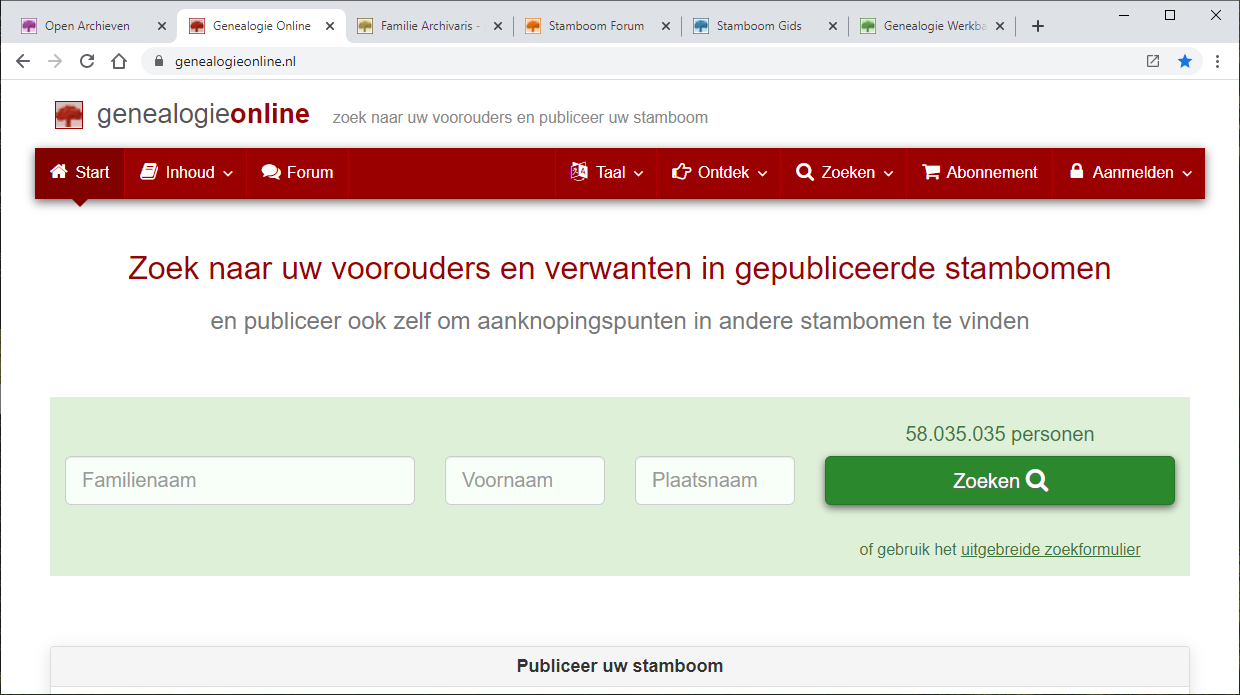Viewport: 1240px width, 695px height.
Task: Click the Genealogie Werkbank tab favicon
Action: (x=868, y=26)
